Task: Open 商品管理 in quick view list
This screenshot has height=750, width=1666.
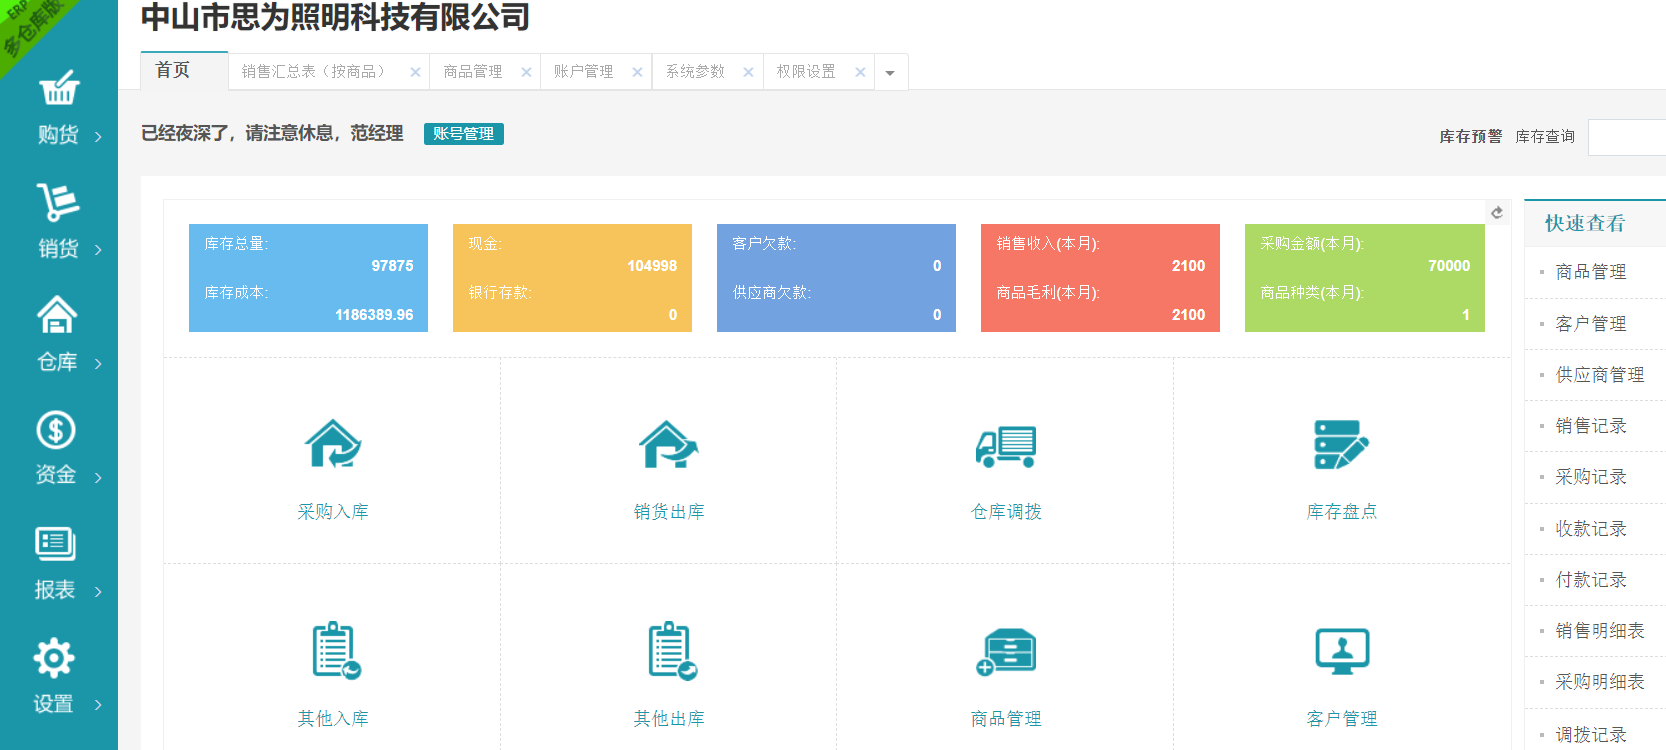Action: [x=1591, y=272]
